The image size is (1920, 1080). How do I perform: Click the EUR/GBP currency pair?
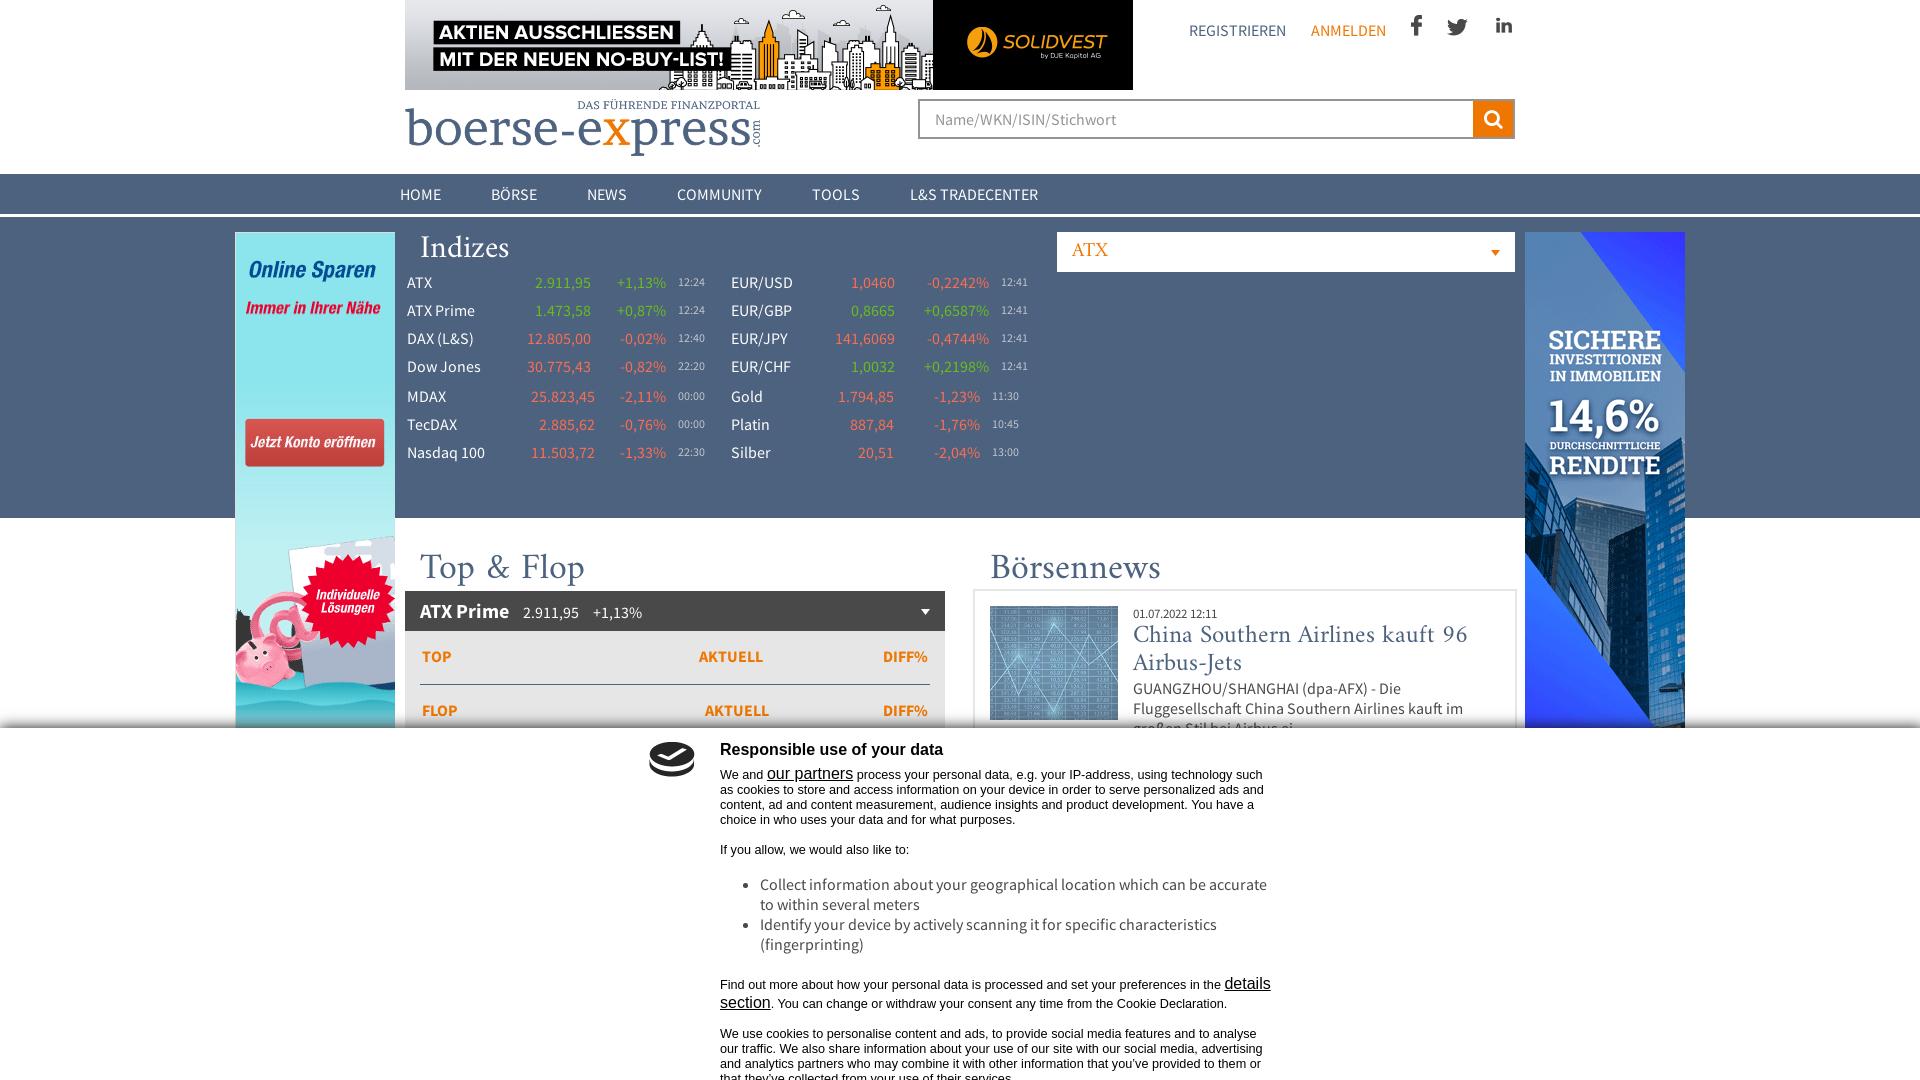pos(761,311)
